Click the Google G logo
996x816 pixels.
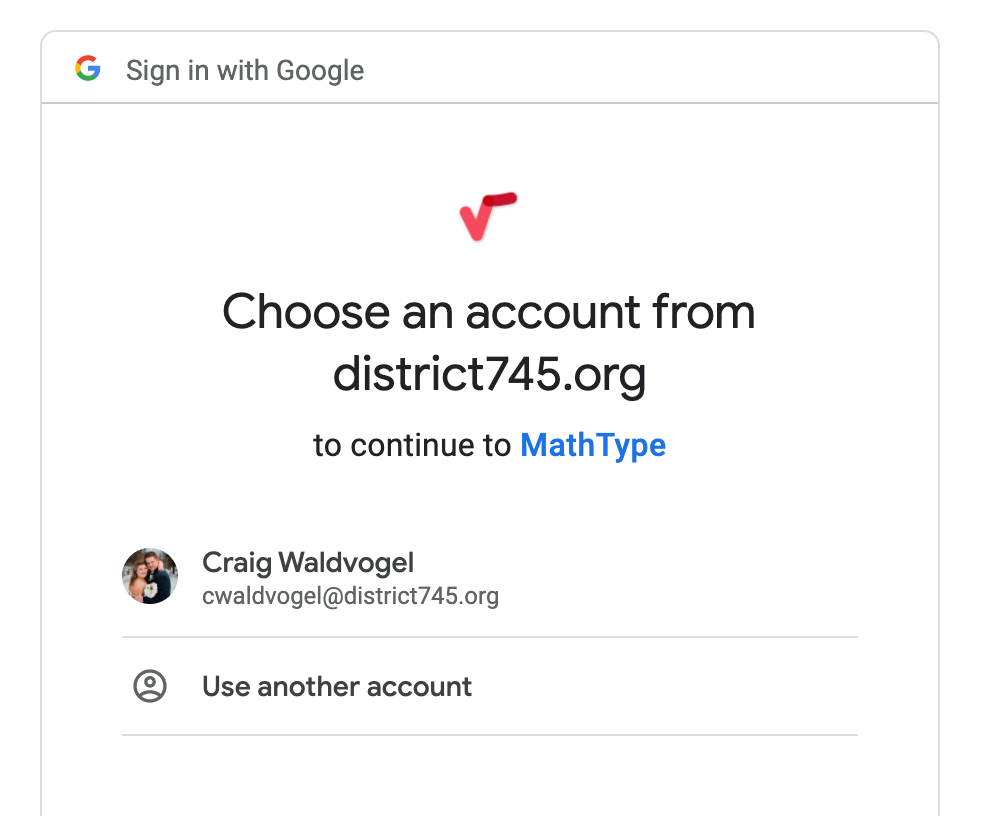[88, 69]
